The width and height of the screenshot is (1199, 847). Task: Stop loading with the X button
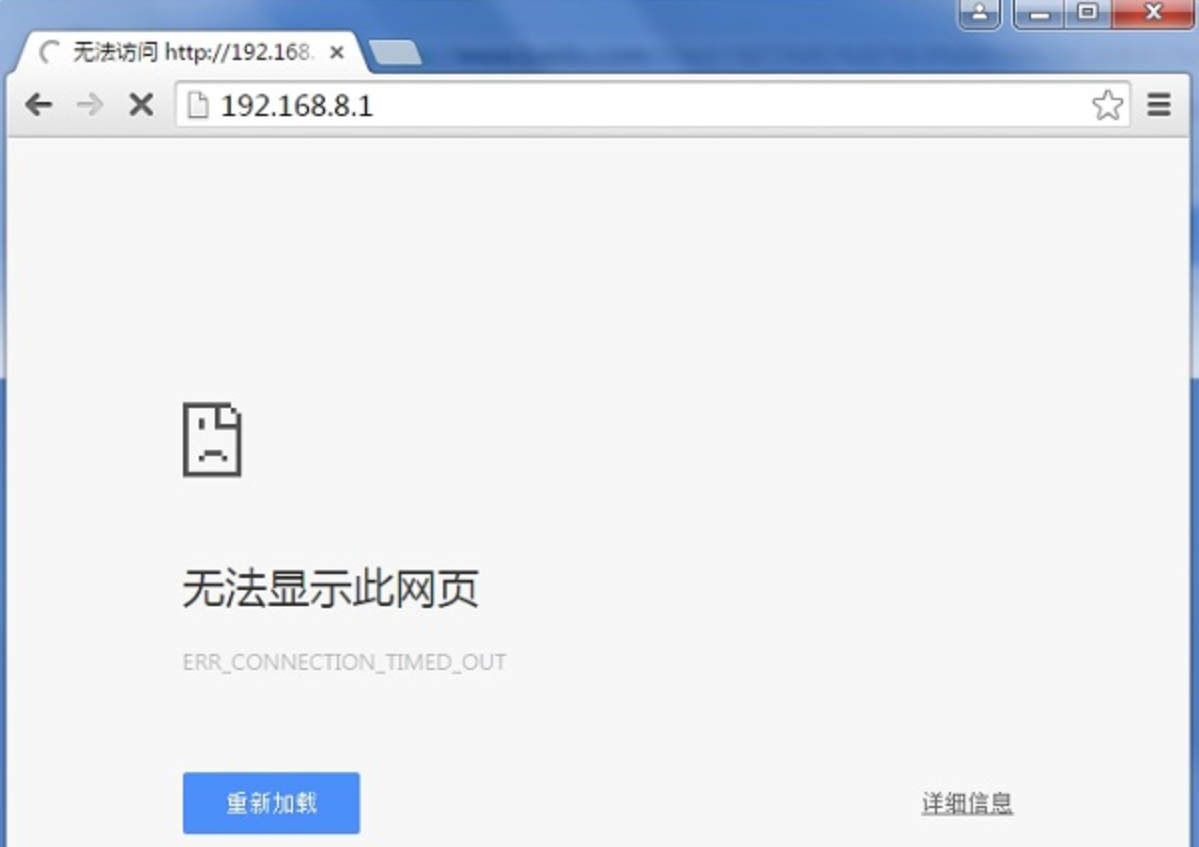coord(141,104)
